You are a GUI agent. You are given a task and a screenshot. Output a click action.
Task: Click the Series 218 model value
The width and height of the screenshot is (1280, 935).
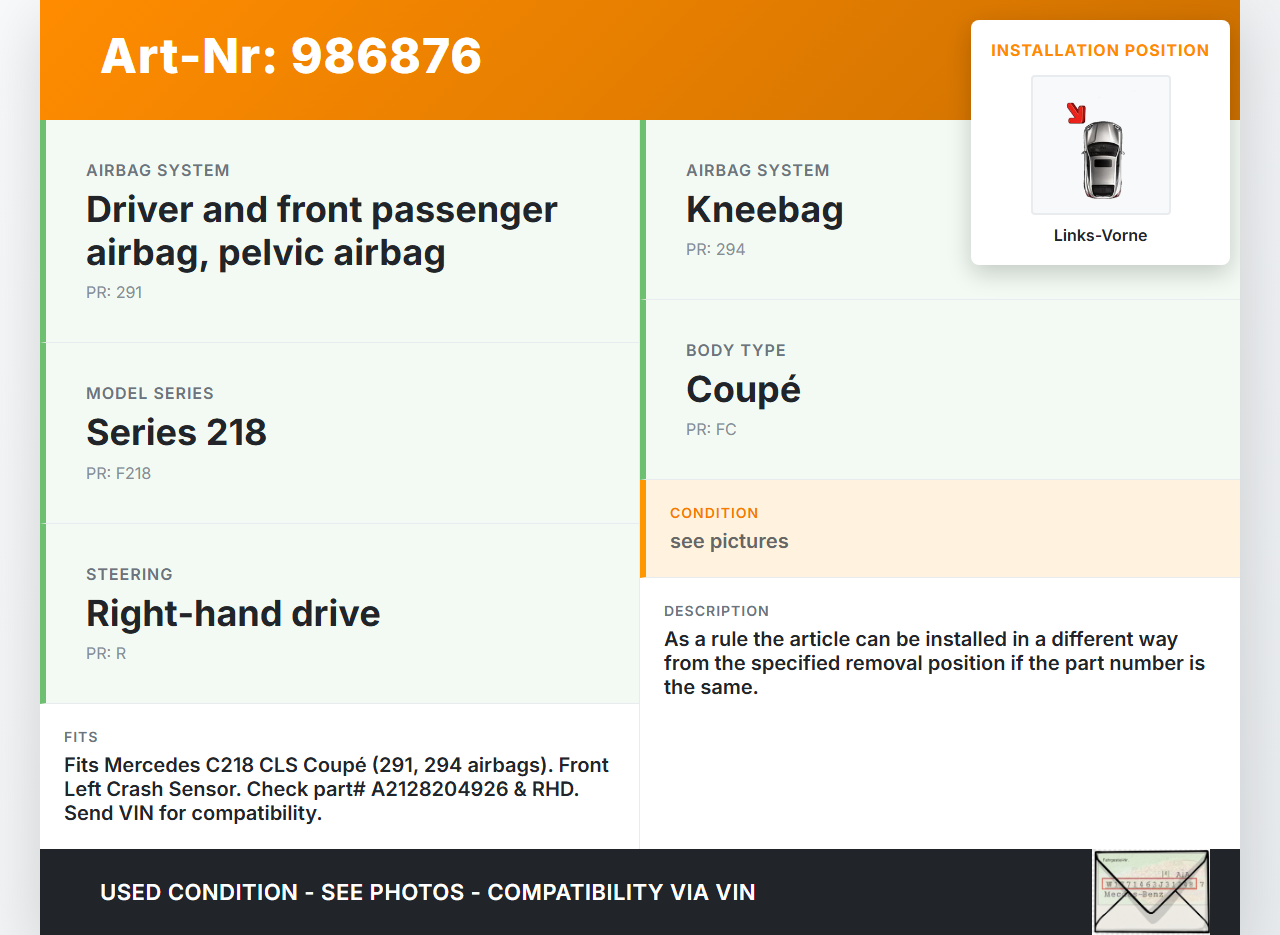(176, 432)
